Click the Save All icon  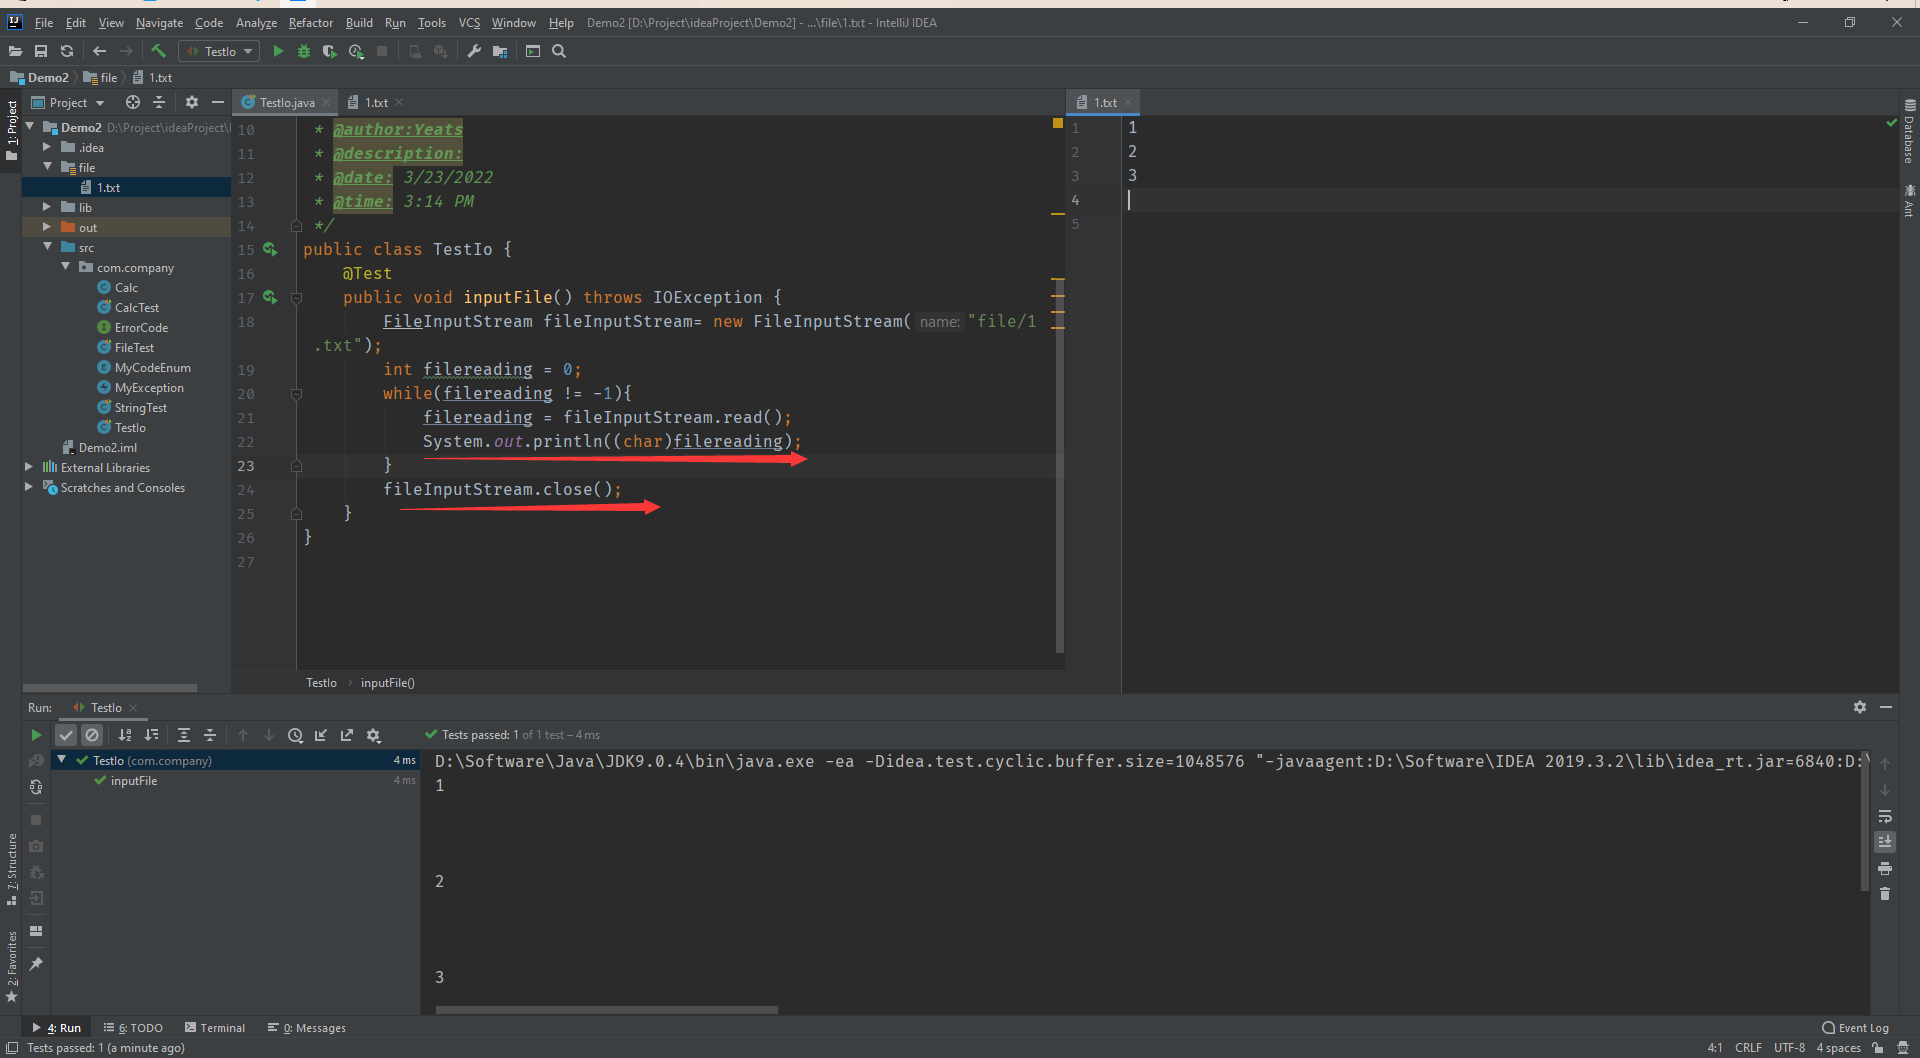[x=41, y=51]
